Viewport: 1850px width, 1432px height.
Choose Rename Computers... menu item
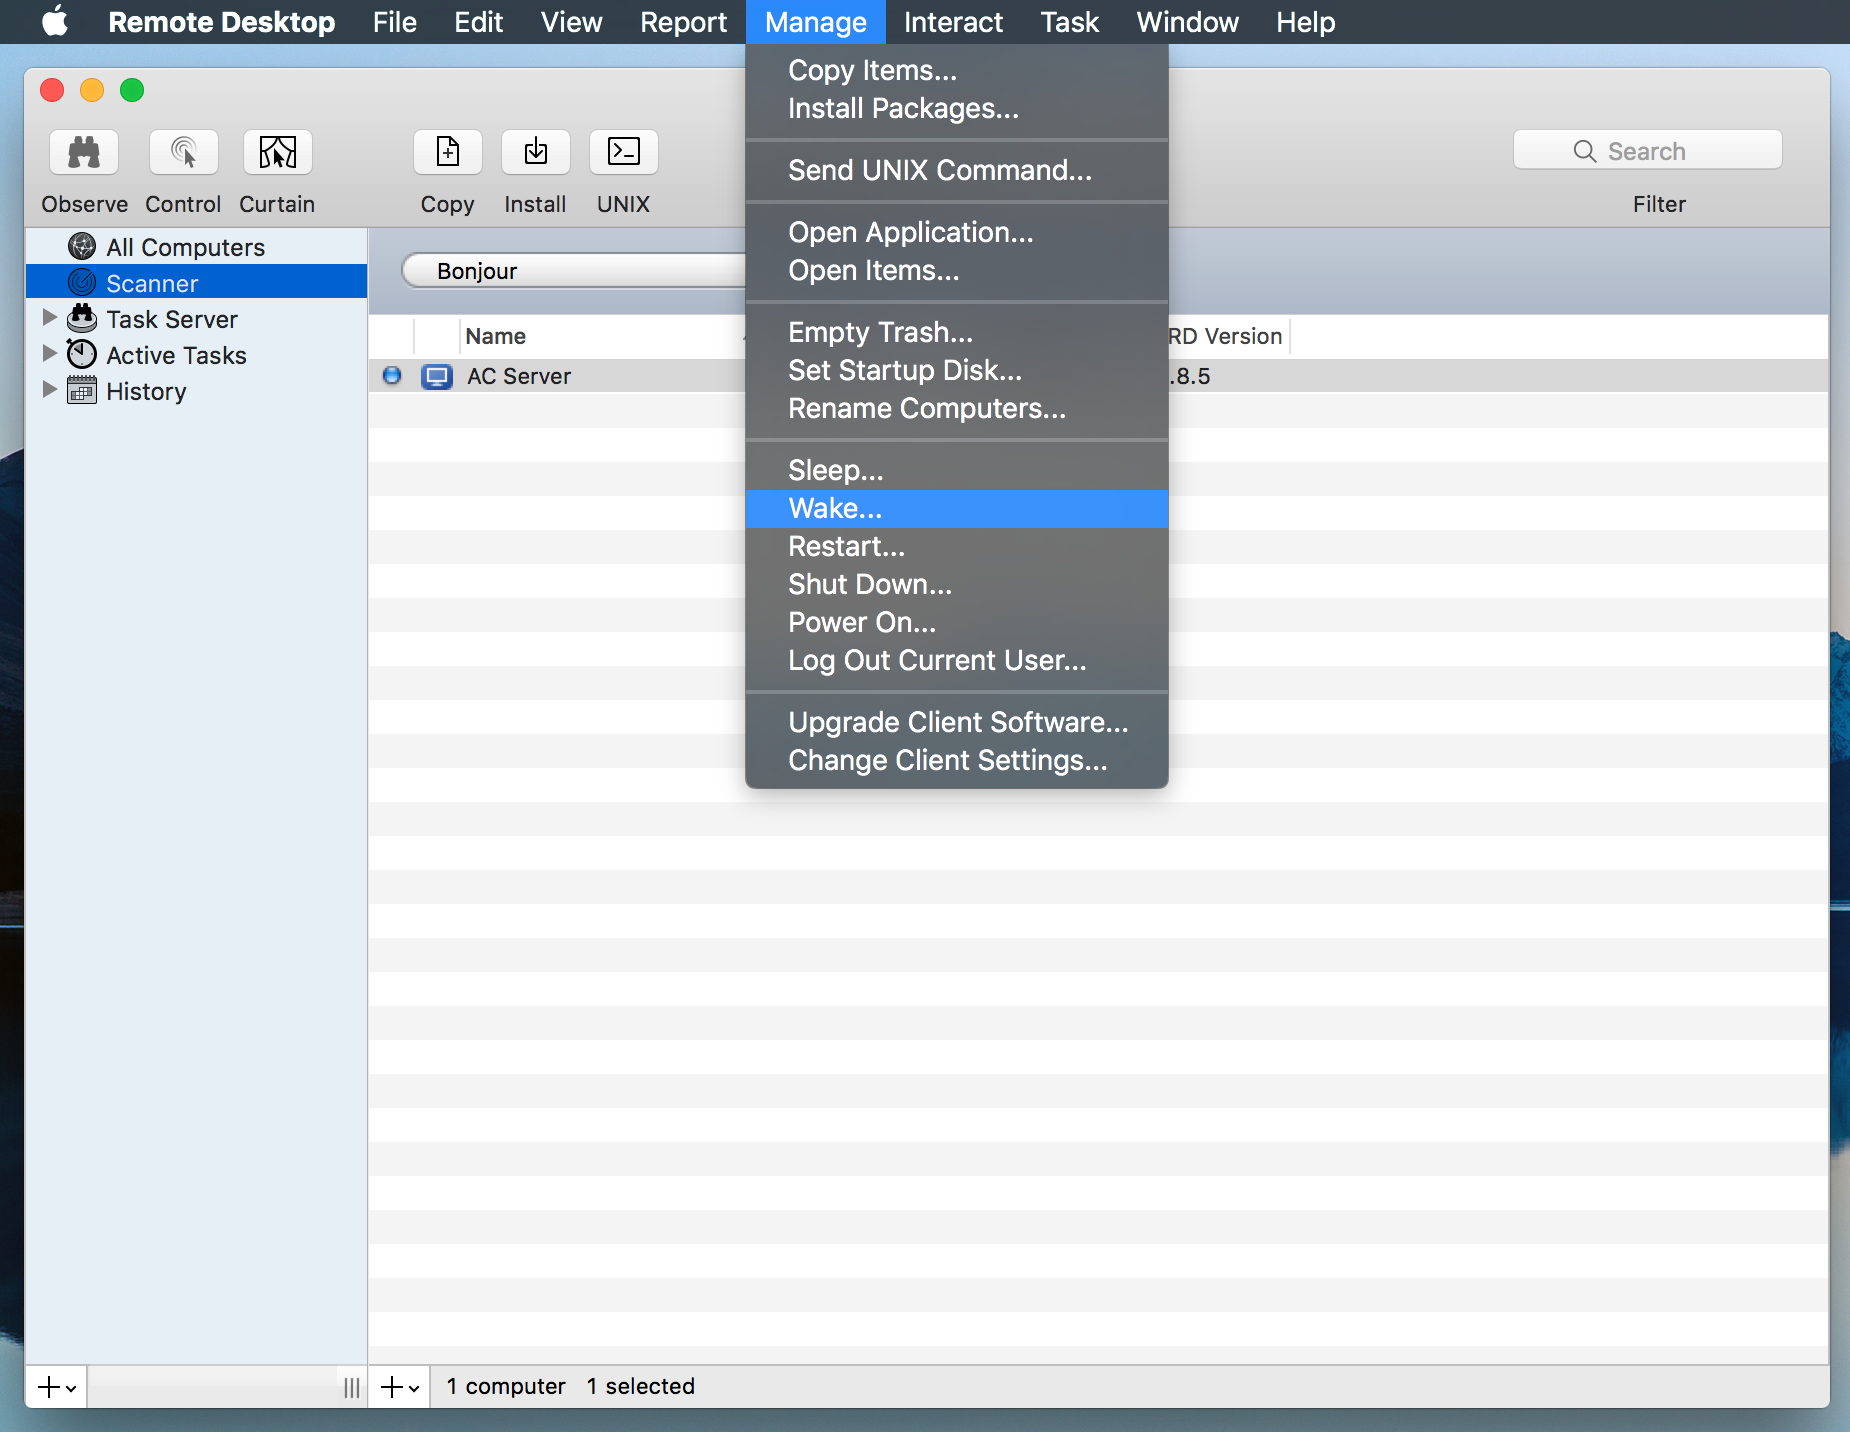point(957,409)
